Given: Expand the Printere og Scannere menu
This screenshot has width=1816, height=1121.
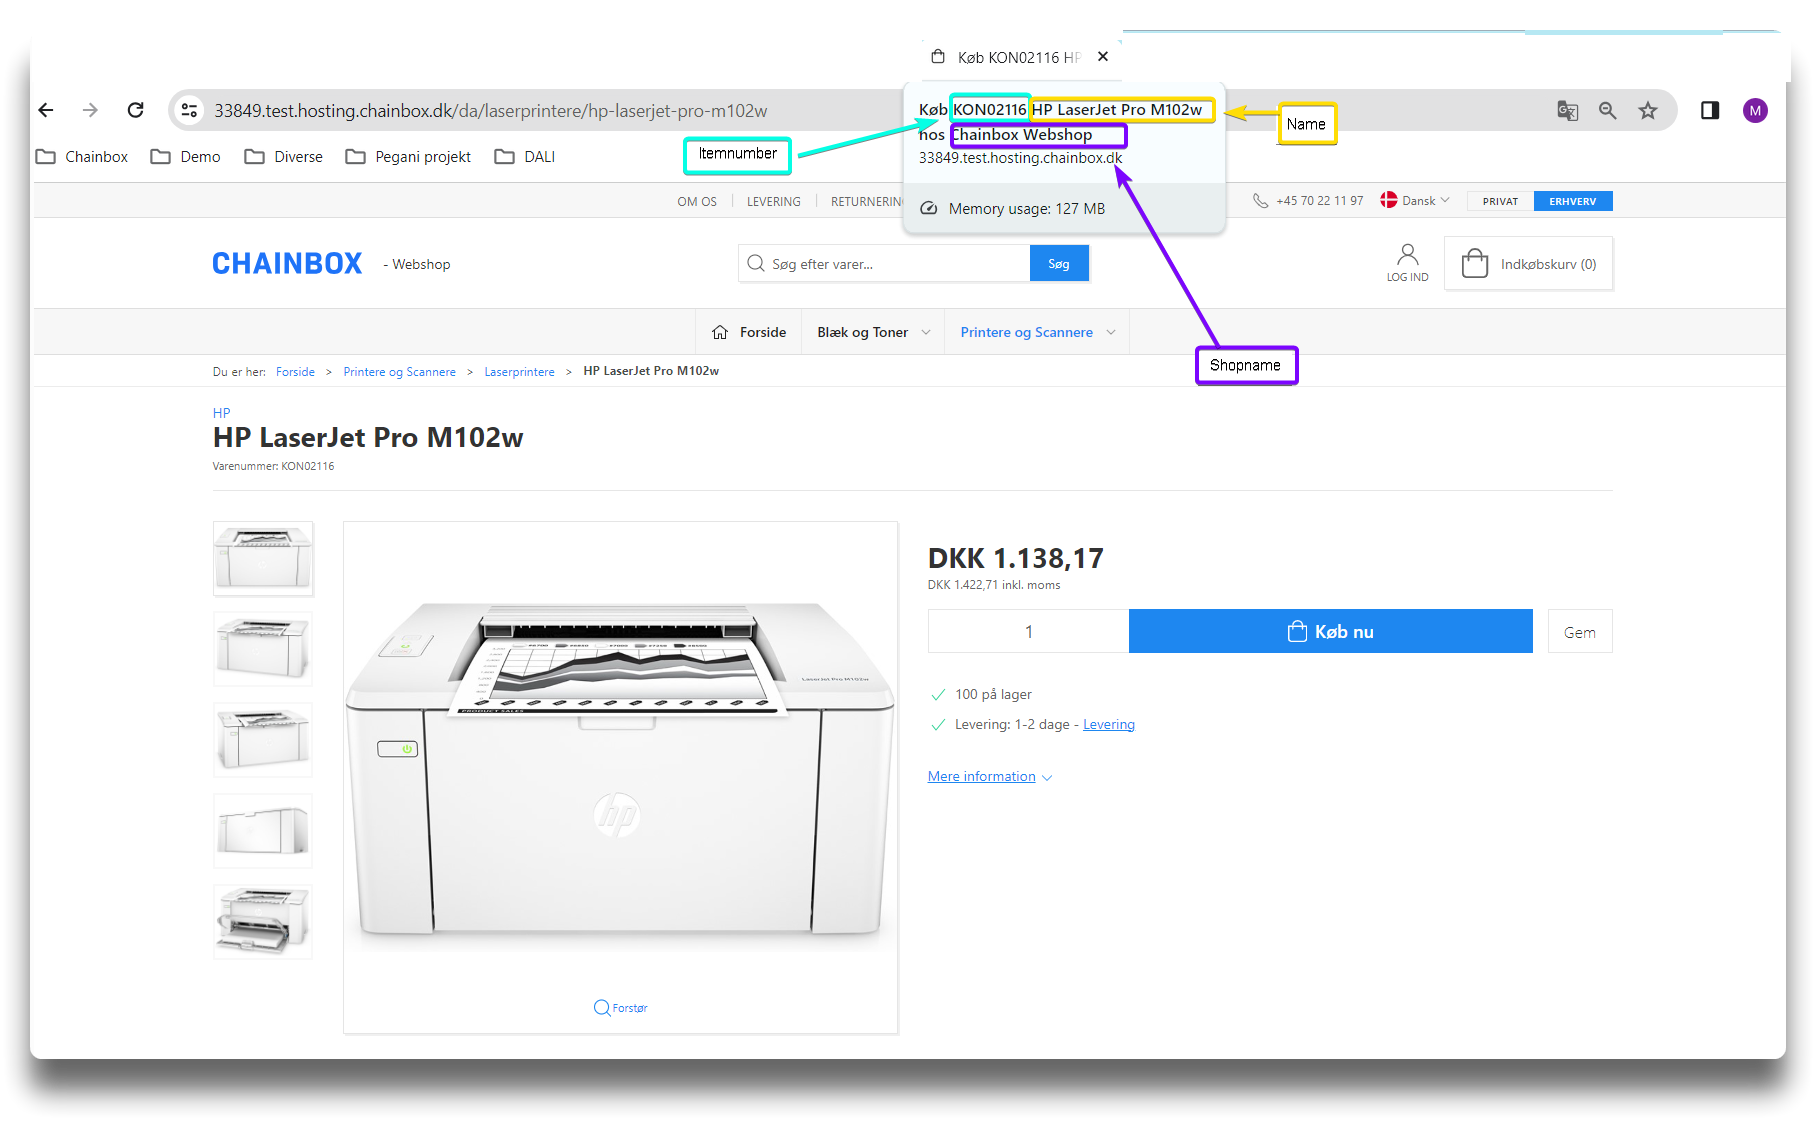Looking at the screenshot, I should [1038, 332].
